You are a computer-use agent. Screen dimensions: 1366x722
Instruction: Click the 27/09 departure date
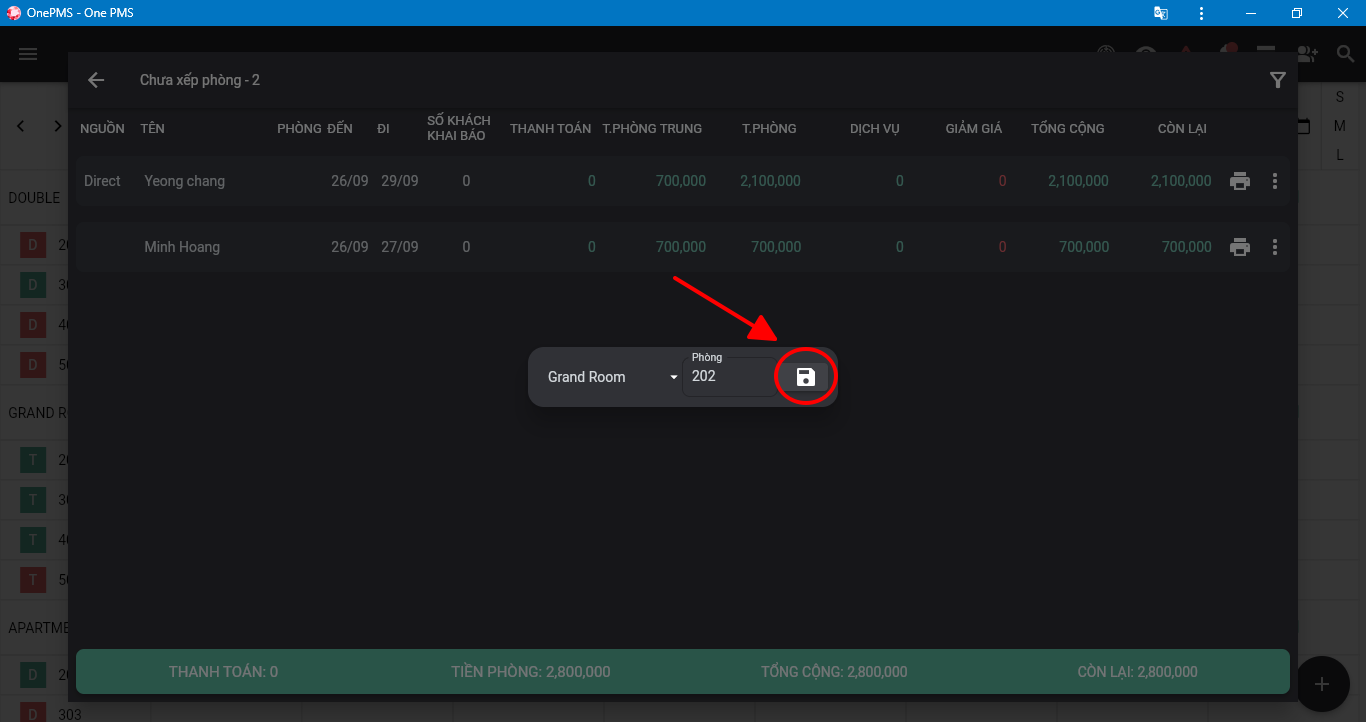click(x=400, y=247)
